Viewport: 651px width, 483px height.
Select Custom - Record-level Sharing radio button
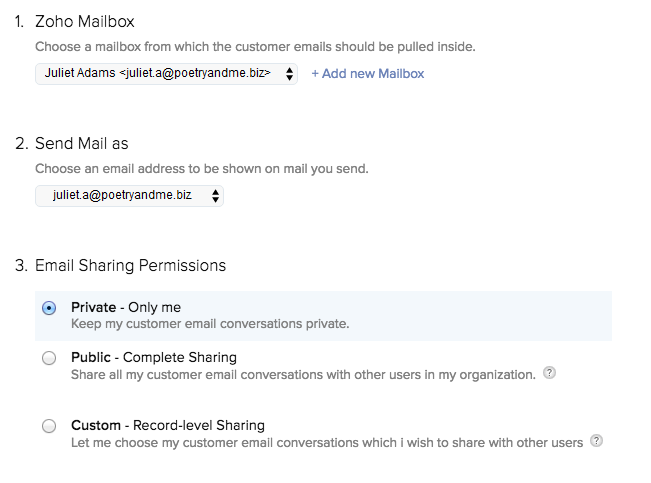pyautogui.click(x=49, y=426)
